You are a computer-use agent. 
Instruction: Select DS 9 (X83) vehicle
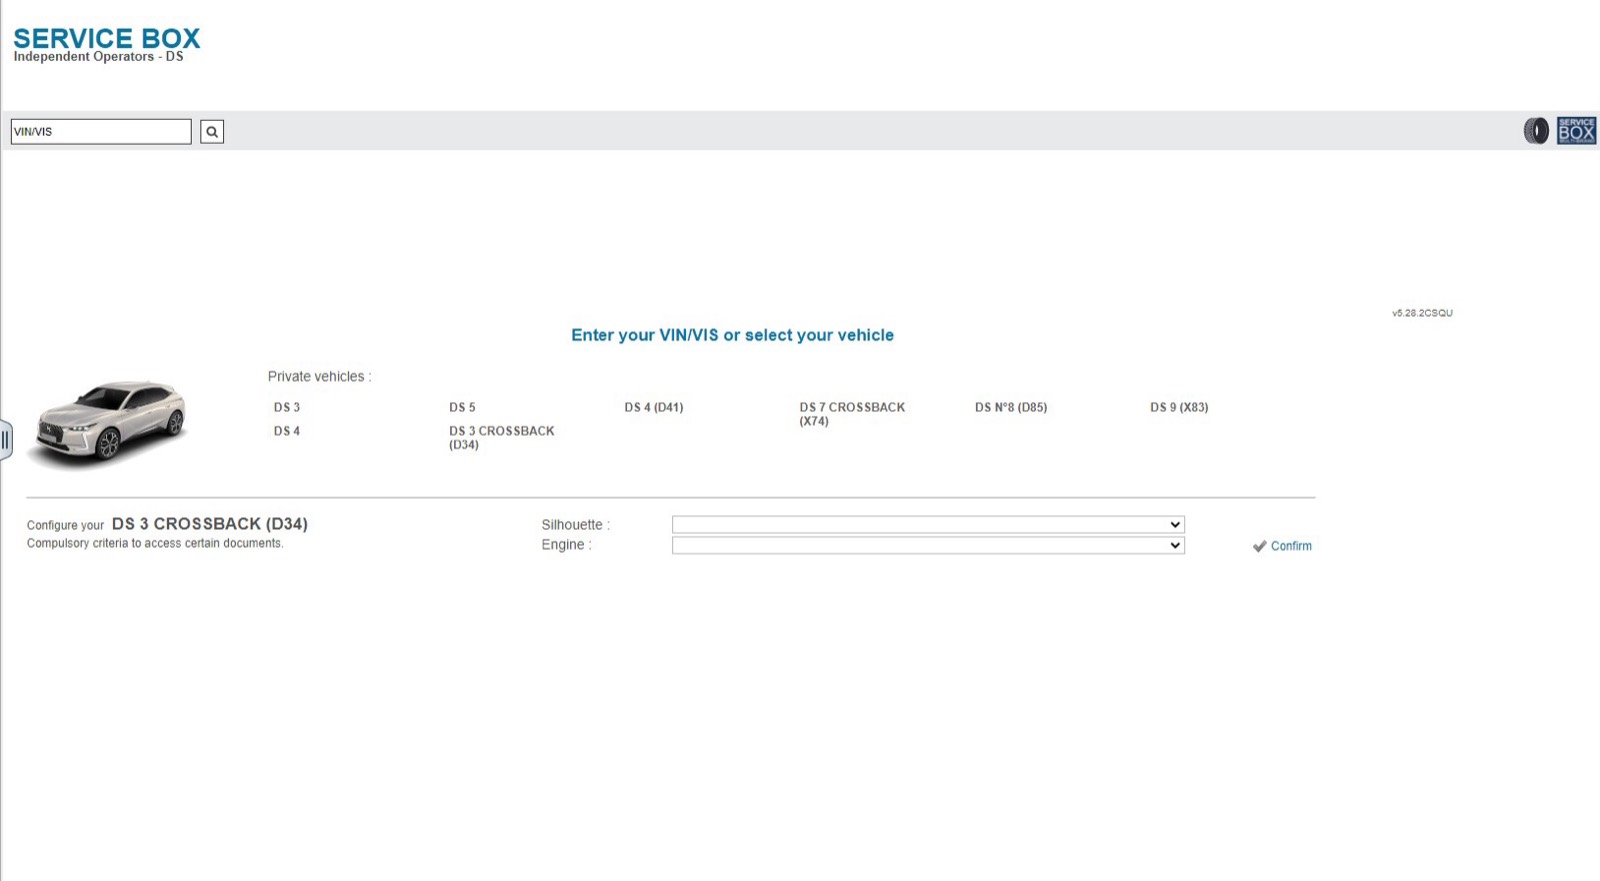tap(1179, 407)
